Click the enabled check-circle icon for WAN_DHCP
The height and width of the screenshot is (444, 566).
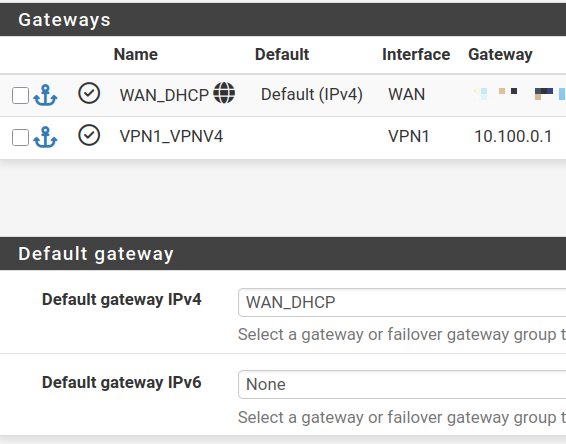(89, 93)
